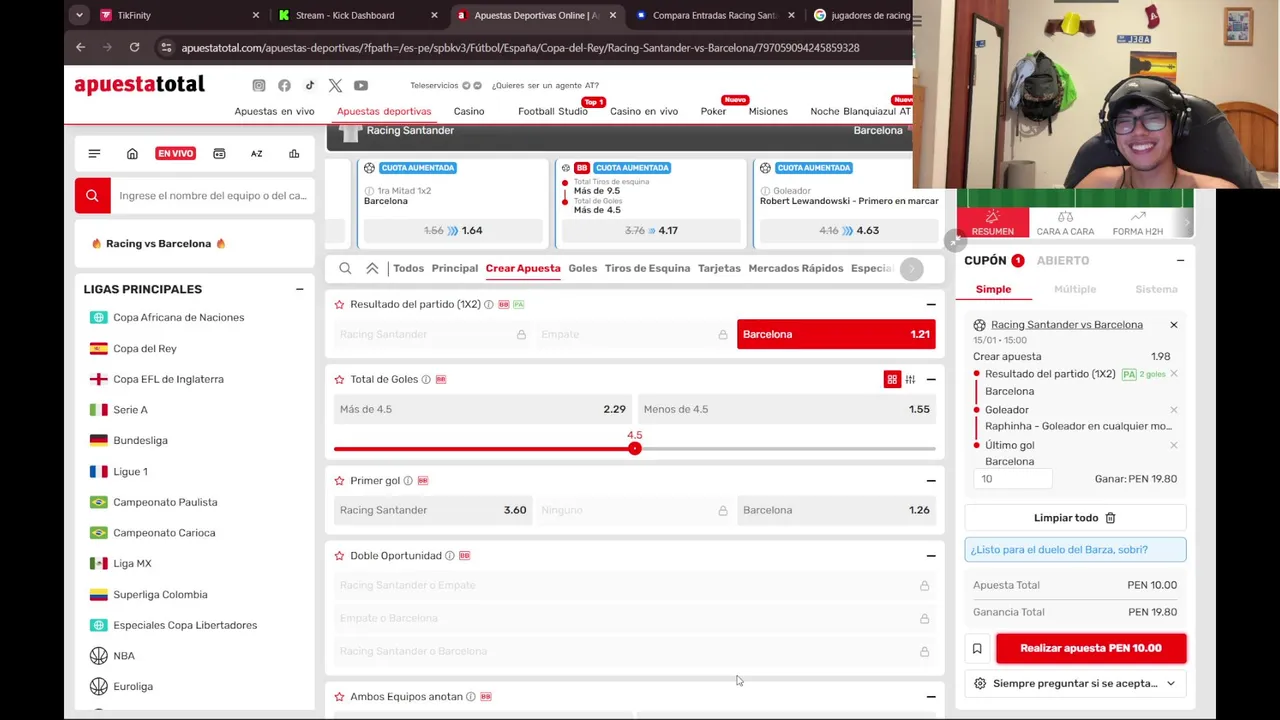
Task: Remove Resultado del partido selection from coupon
Action: 1174,374
